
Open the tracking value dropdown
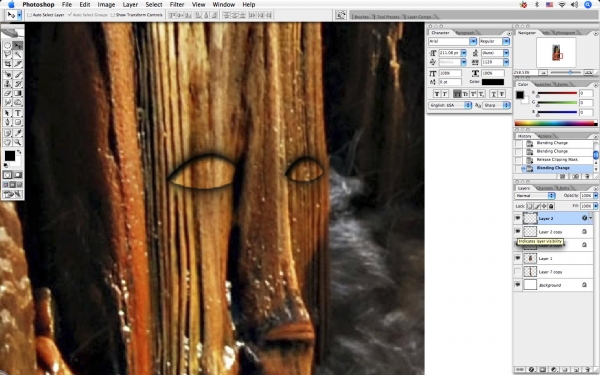coord(506,62)
